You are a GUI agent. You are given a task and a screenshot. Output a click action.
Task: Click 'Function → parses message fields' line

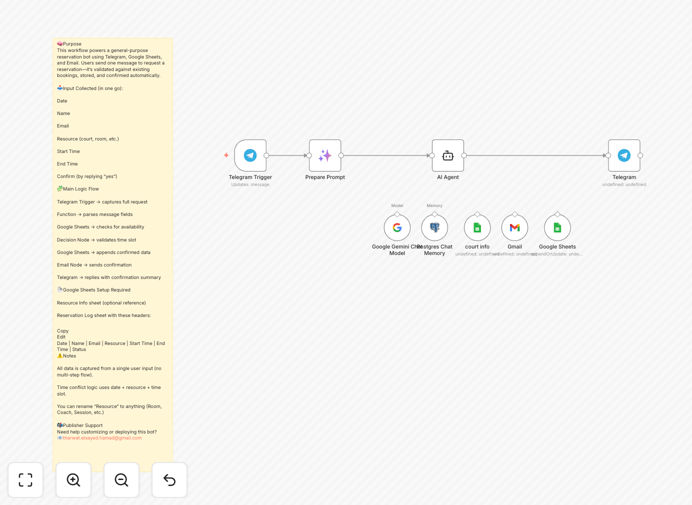[95, 214]
